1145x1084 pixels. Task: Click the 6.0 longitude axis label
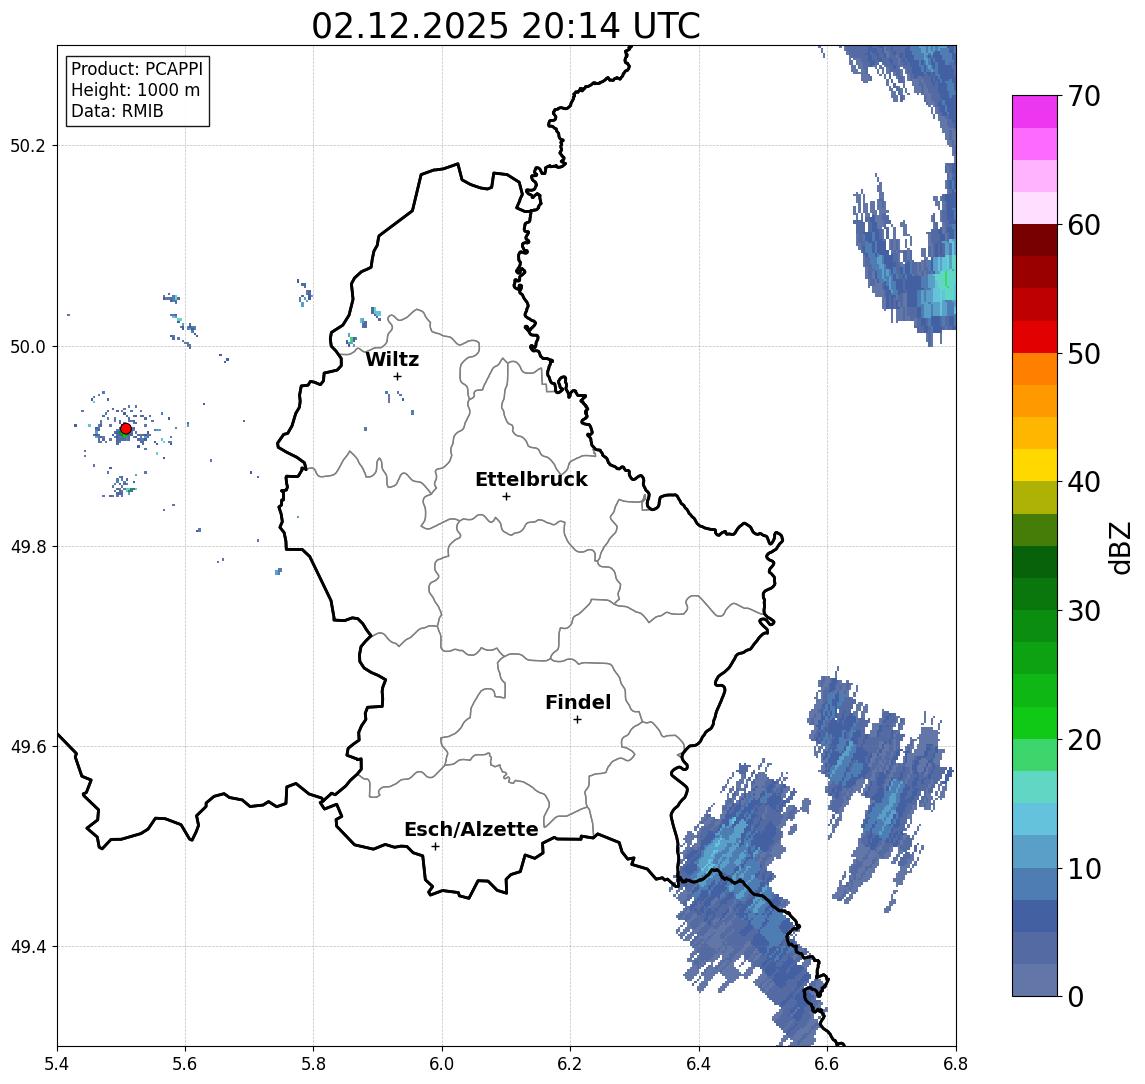point(442,1064)
